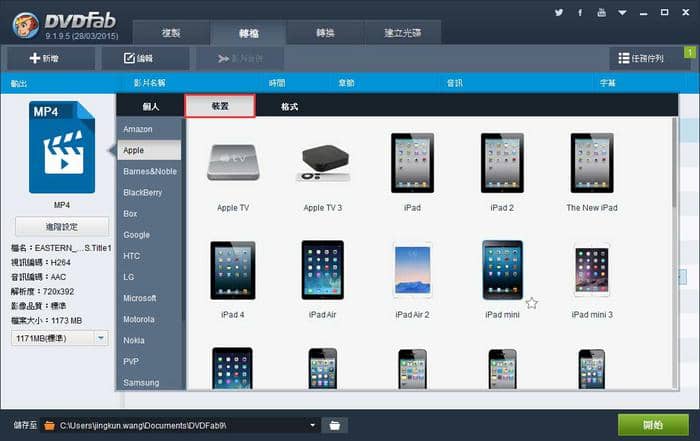Click the add (新增) button with plus icon
700x441 pixels.
(x=51, y=58)
